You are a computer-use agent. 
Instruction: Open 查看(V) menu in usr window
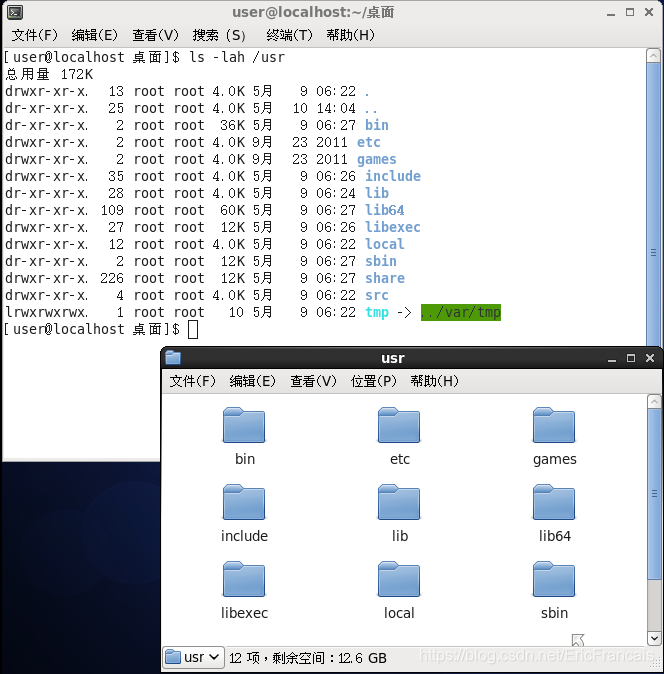[x=313, y=381]
